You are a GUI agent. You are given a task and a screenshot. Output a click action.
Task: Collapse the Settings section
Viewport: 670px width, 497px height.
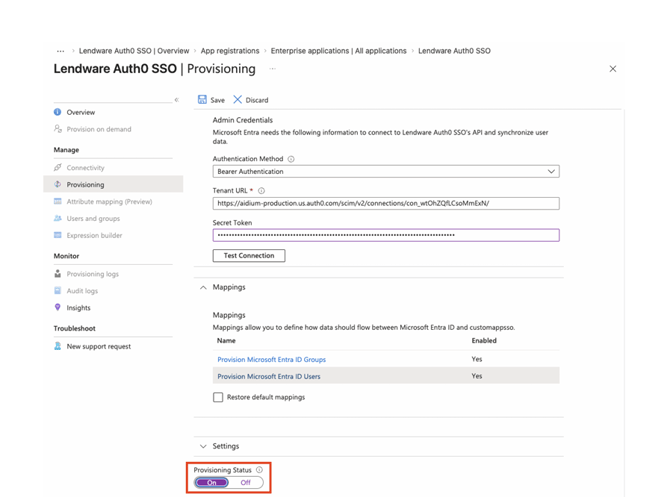tap(204, 447)
